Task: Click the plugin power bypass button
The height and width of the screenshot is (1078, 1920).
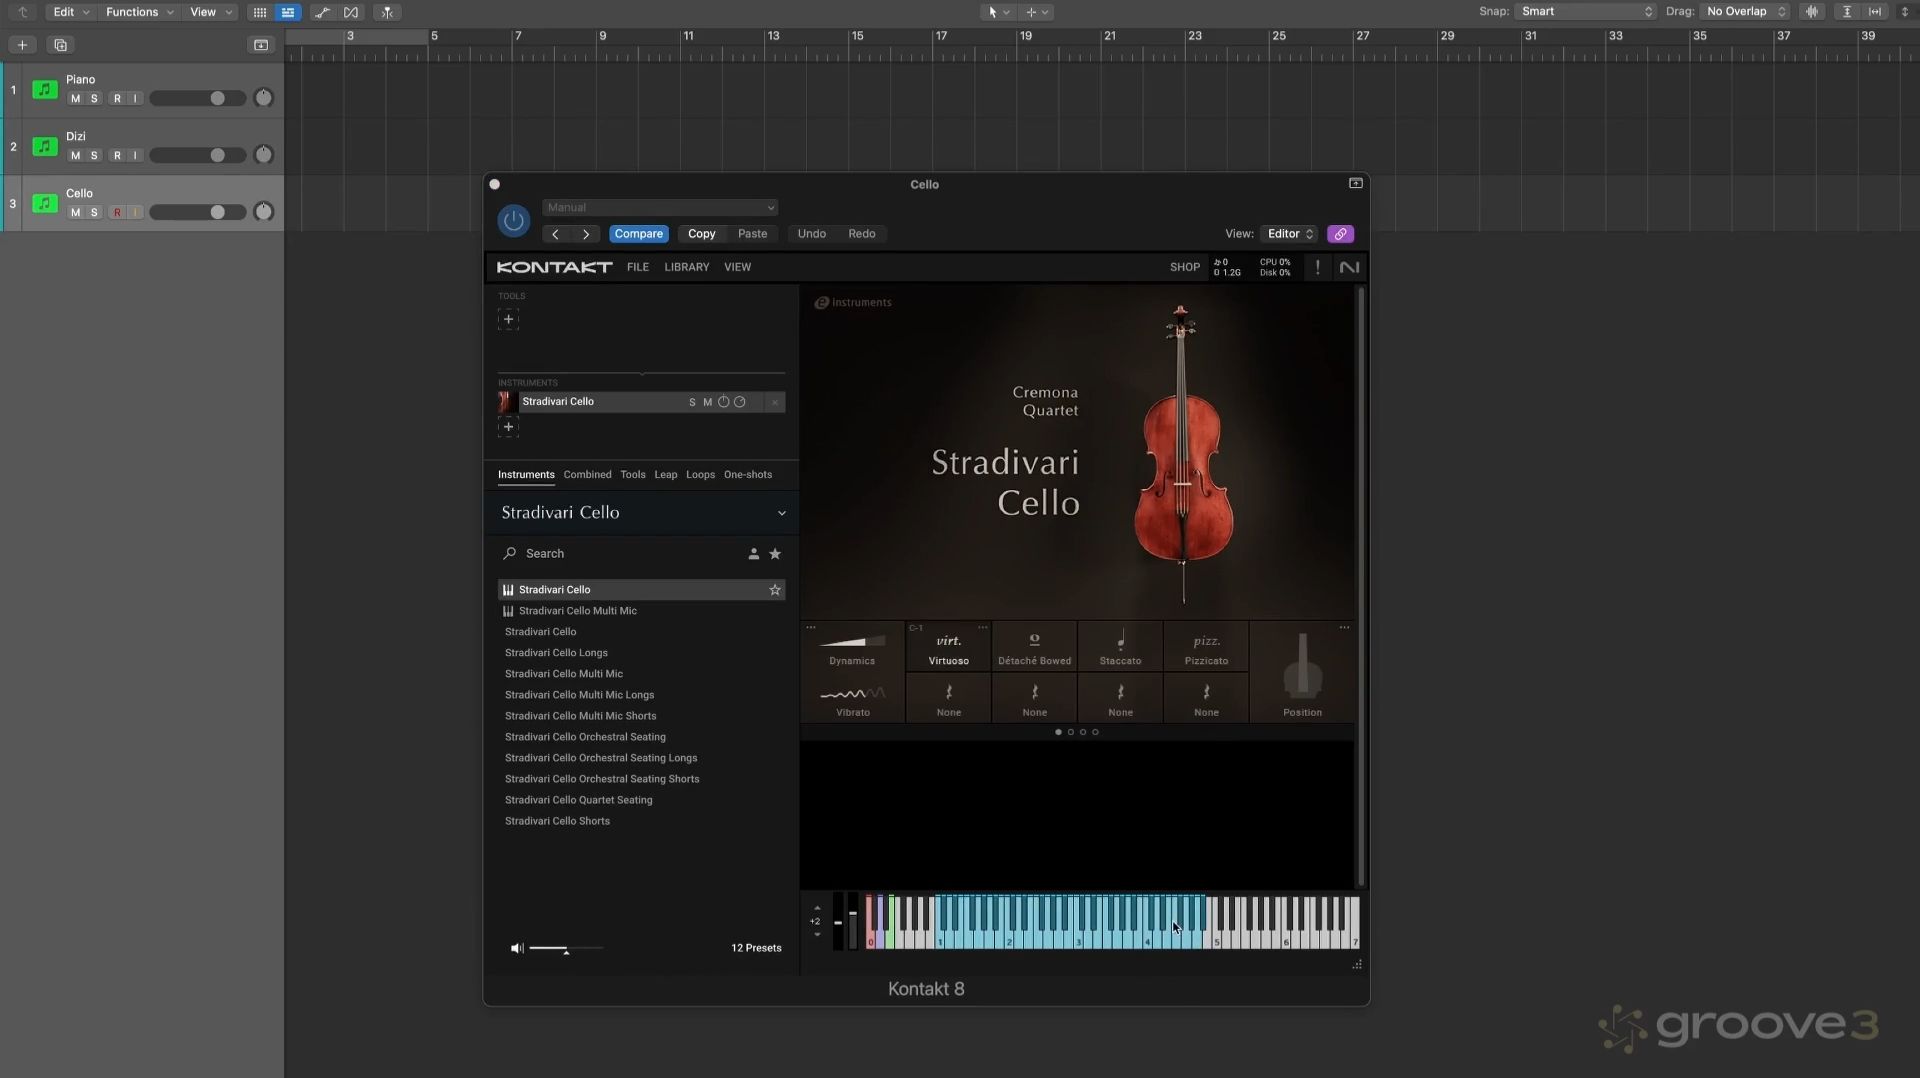Action: (x=513, y=221)
